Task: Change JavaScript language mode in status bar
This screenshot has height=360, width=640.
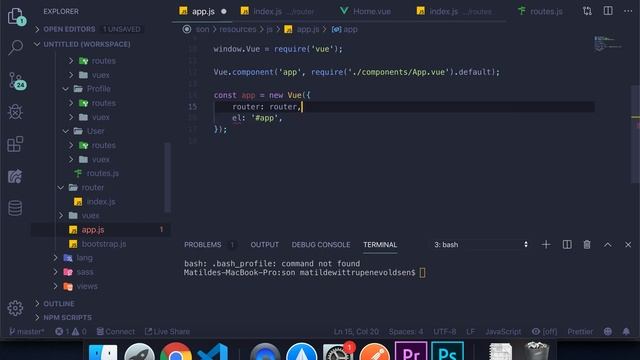Action: [x=503, y=331]
